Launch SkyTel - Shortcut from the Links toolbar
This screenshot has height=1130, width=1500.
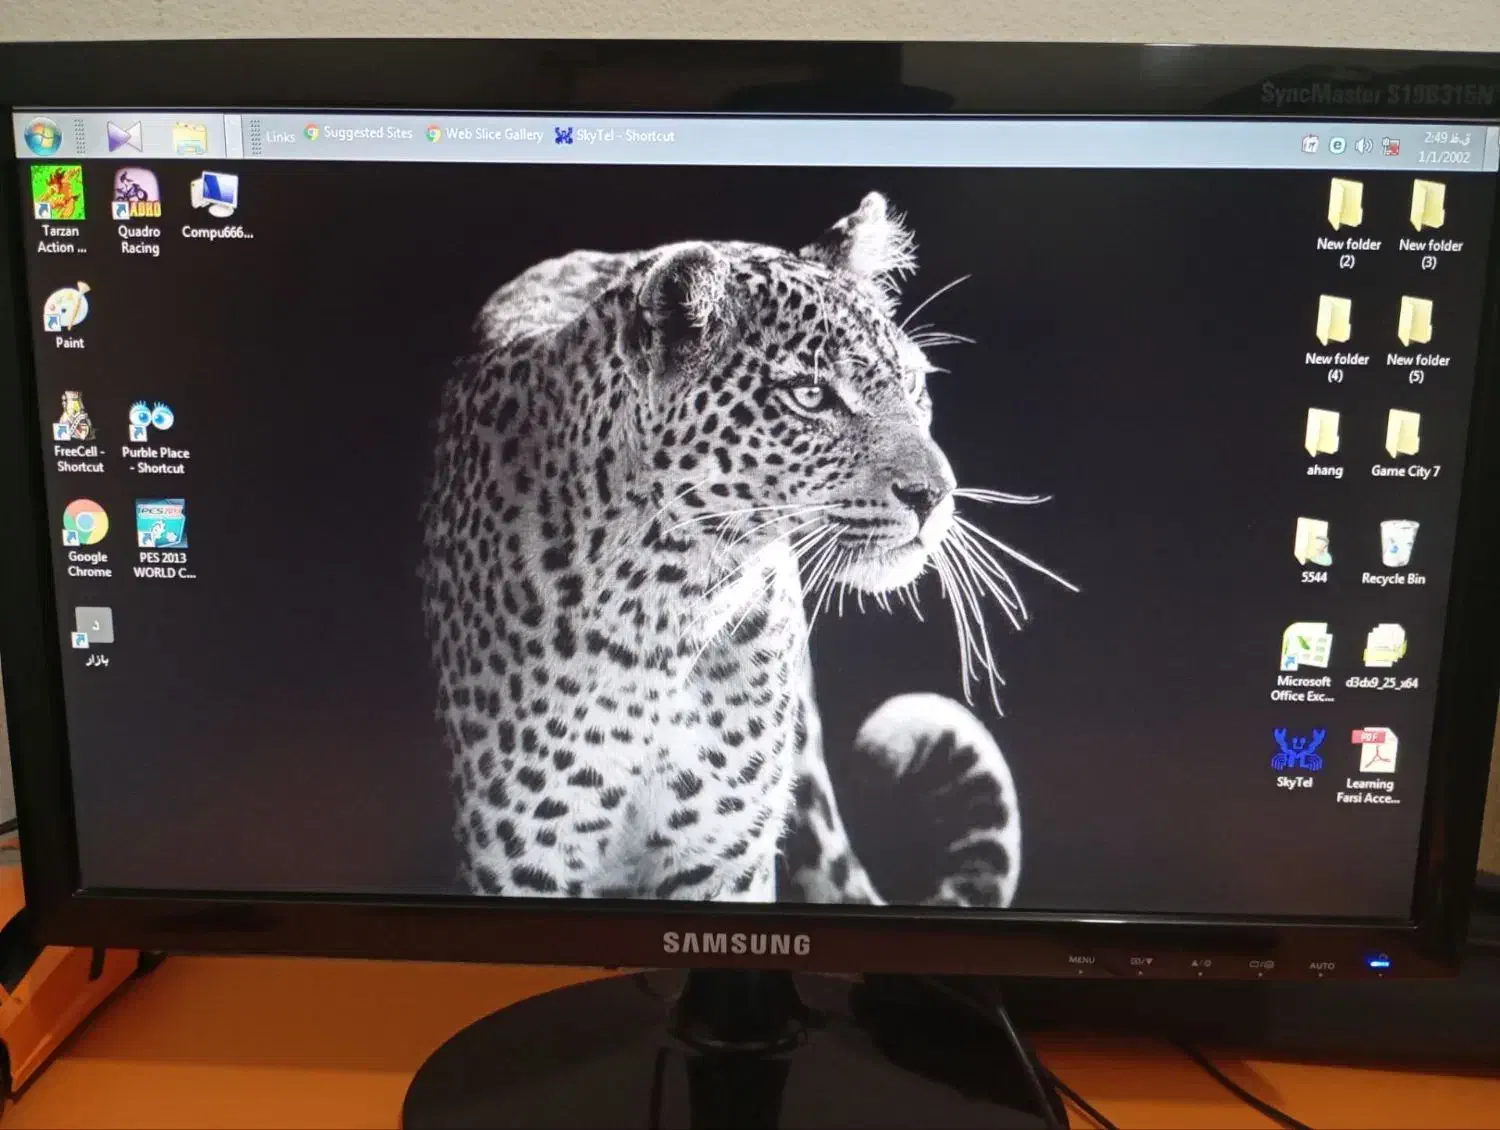[x=615, y=135]
